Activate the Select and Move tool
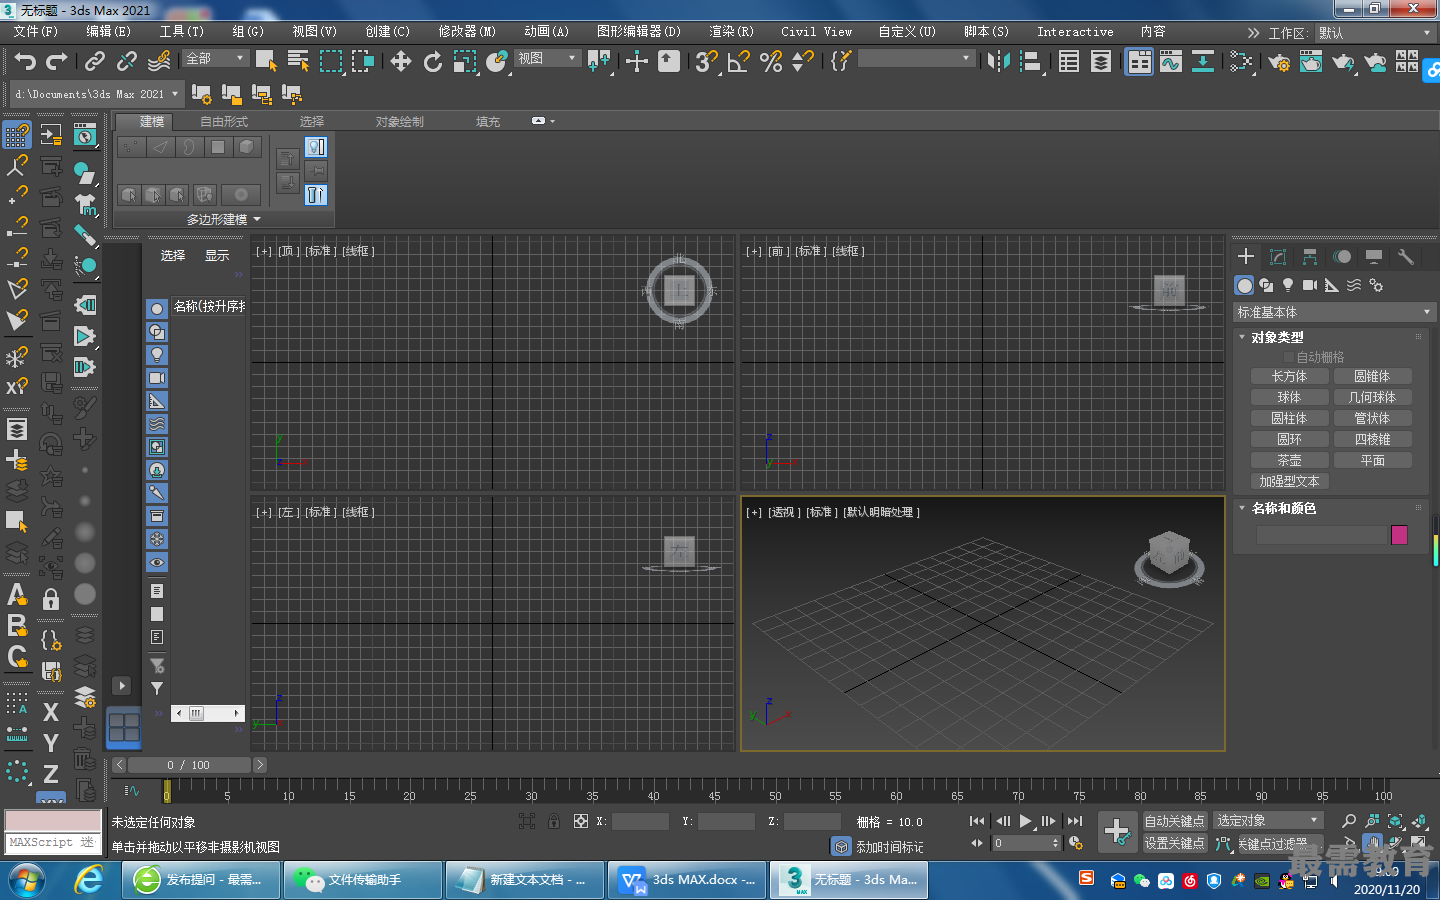Image resolution: width=1440 pixels, height=900 pixels. pyautogui.click(x=401, y=62)
